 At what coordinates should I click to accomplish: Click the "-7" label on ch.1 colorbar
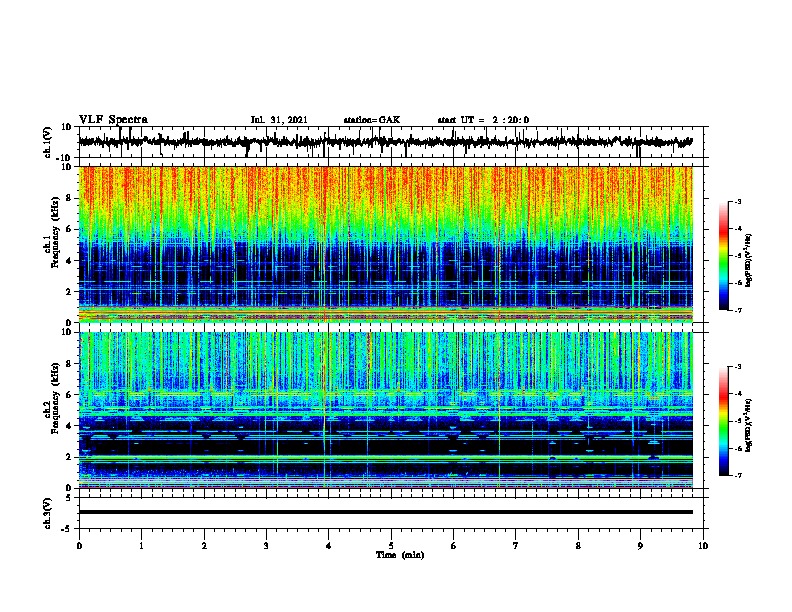[x=737, y=310]
